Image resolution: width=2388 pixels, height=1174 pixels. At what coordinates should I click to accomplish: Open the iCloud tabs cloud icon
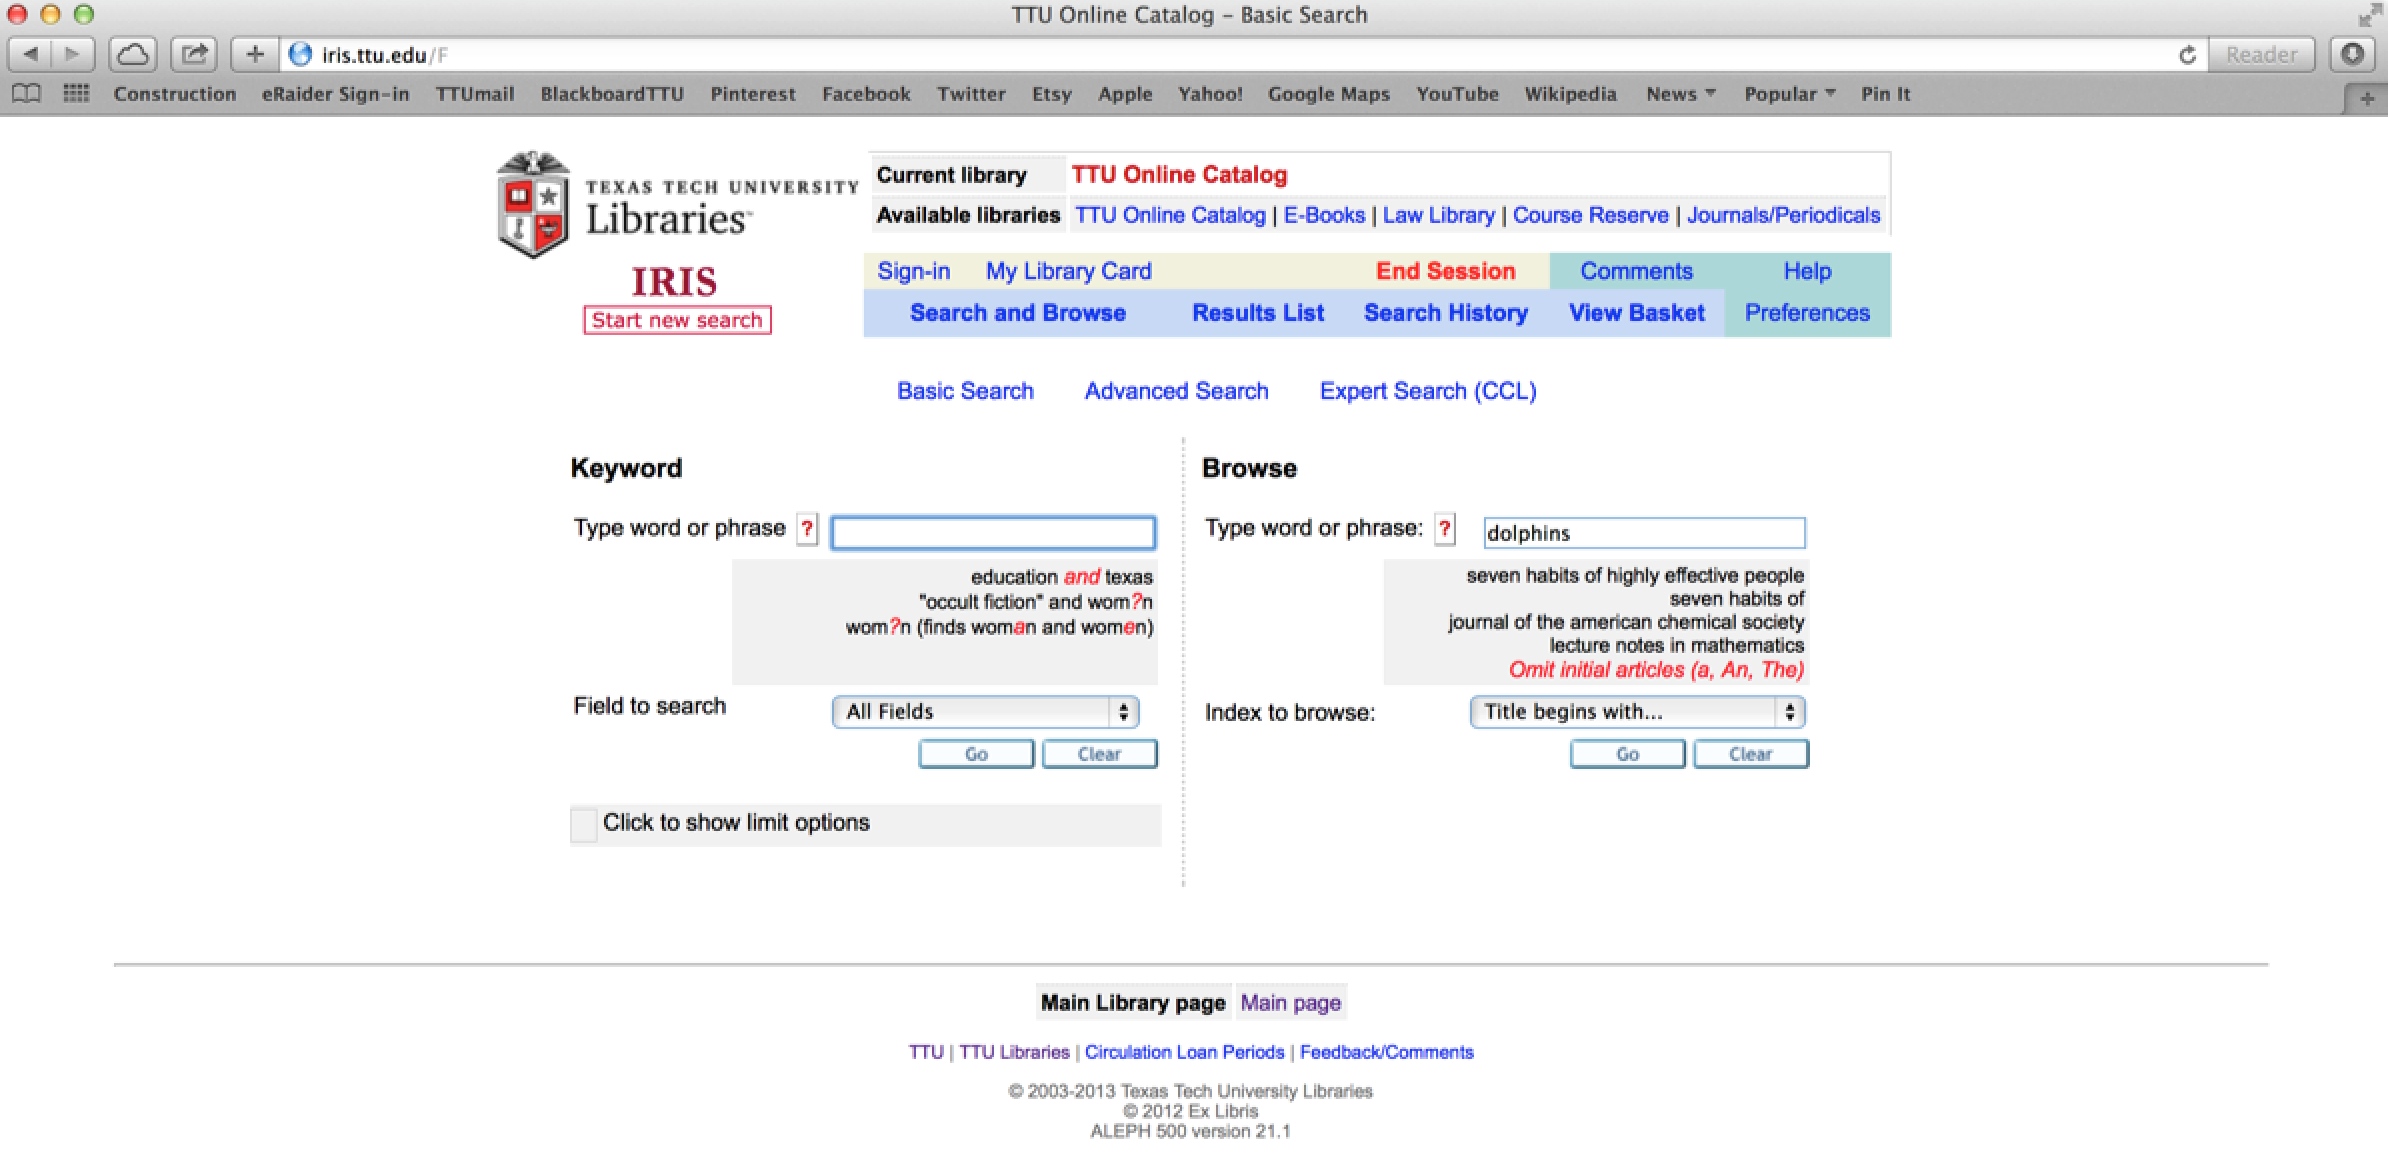click(x=133, y=54)
